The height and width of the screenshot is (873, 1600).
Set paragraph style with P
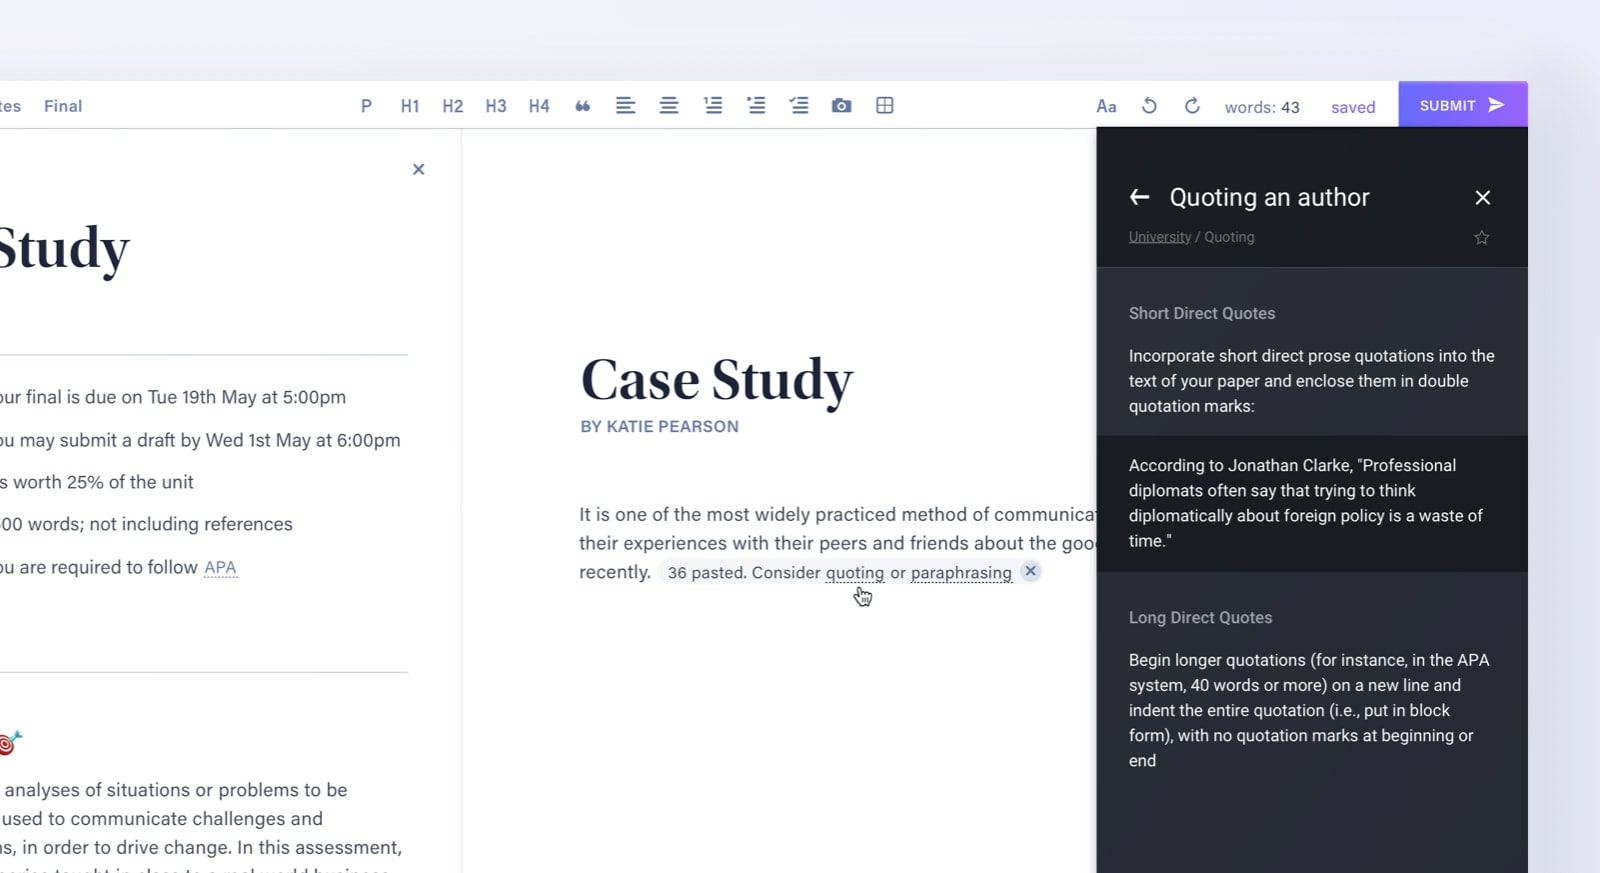click(366, 106)
